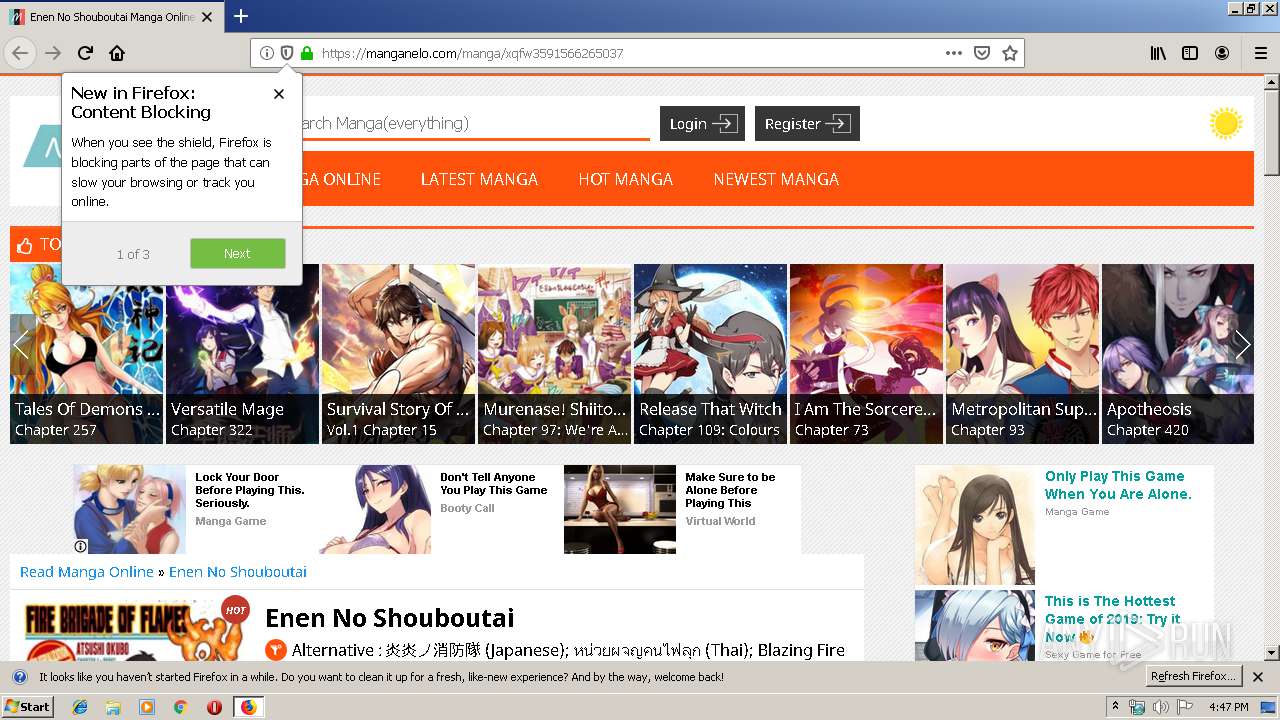Click the content blocking shield icon
Screen dimensions: 1280x720
(287, 53)
